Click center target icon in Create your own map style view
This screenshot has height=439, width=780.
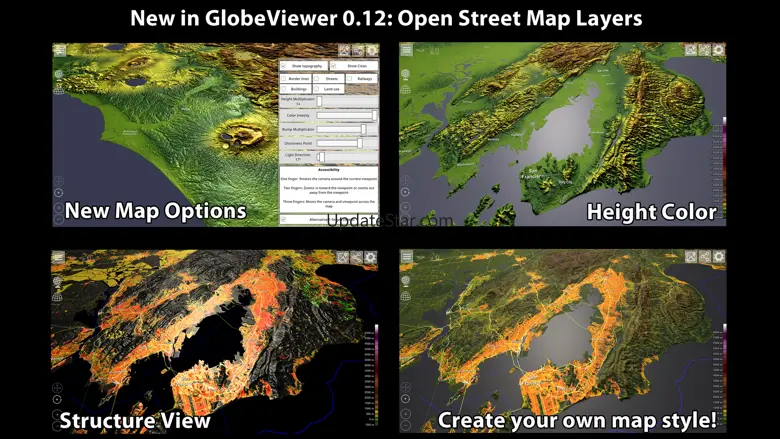coord(405,399)
